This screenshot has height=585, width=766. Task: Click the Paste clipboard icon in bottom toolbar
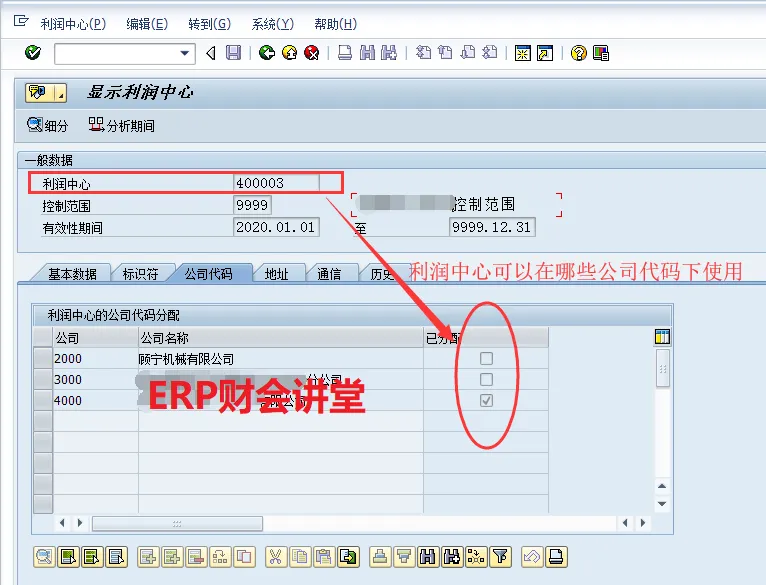[x=324, y=557]
